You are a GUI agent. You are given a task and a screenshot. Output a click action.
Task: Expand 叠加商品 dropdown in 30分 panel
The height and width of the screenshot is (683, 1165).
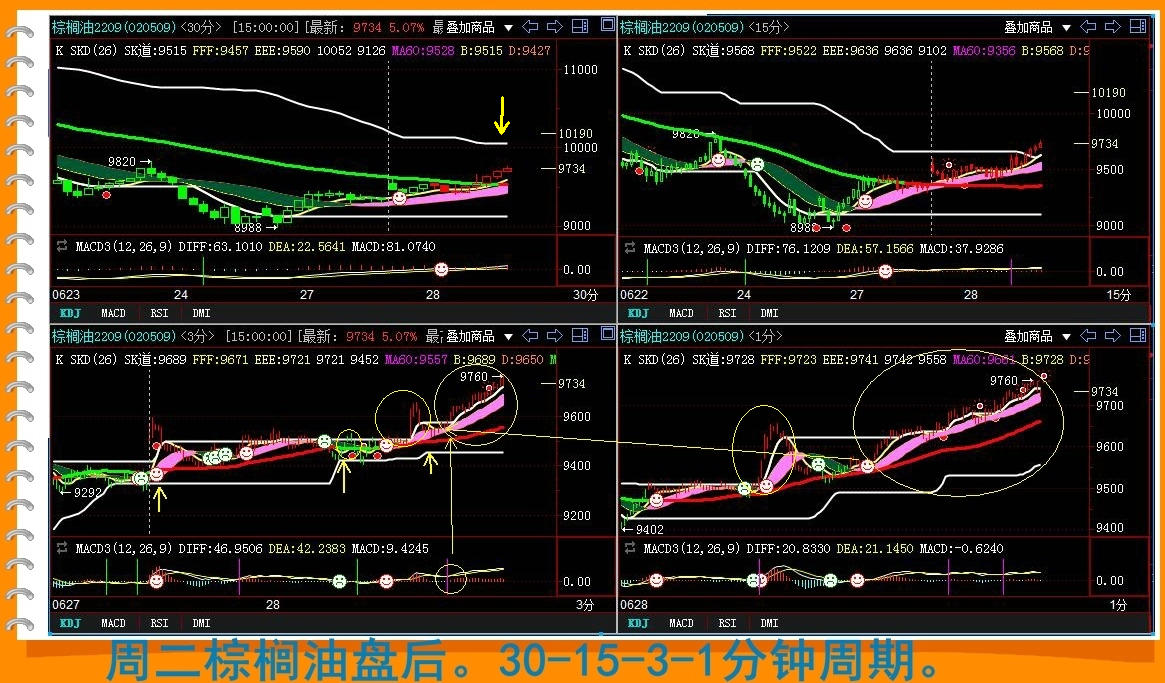[x=508, y=28]
